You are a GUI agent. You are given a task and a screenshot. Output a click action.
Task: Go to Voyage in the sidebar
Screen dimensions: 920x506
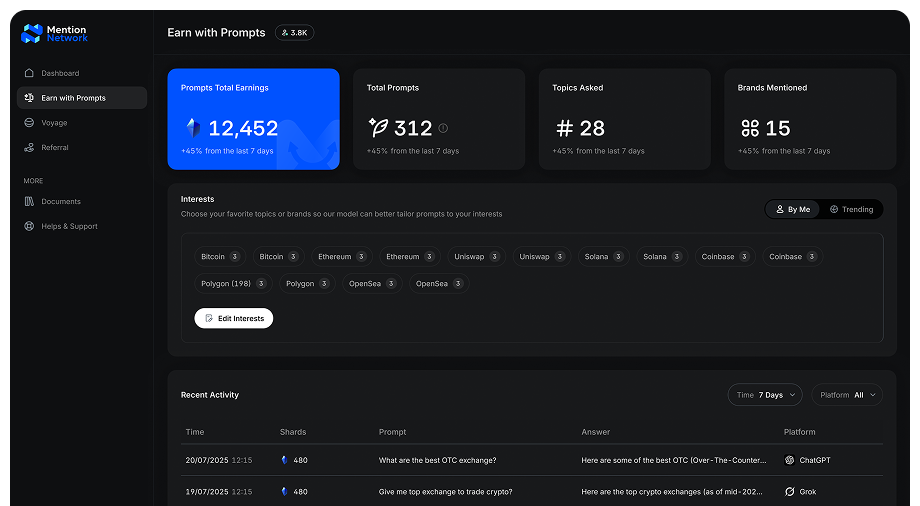click(x=54, y=123)
